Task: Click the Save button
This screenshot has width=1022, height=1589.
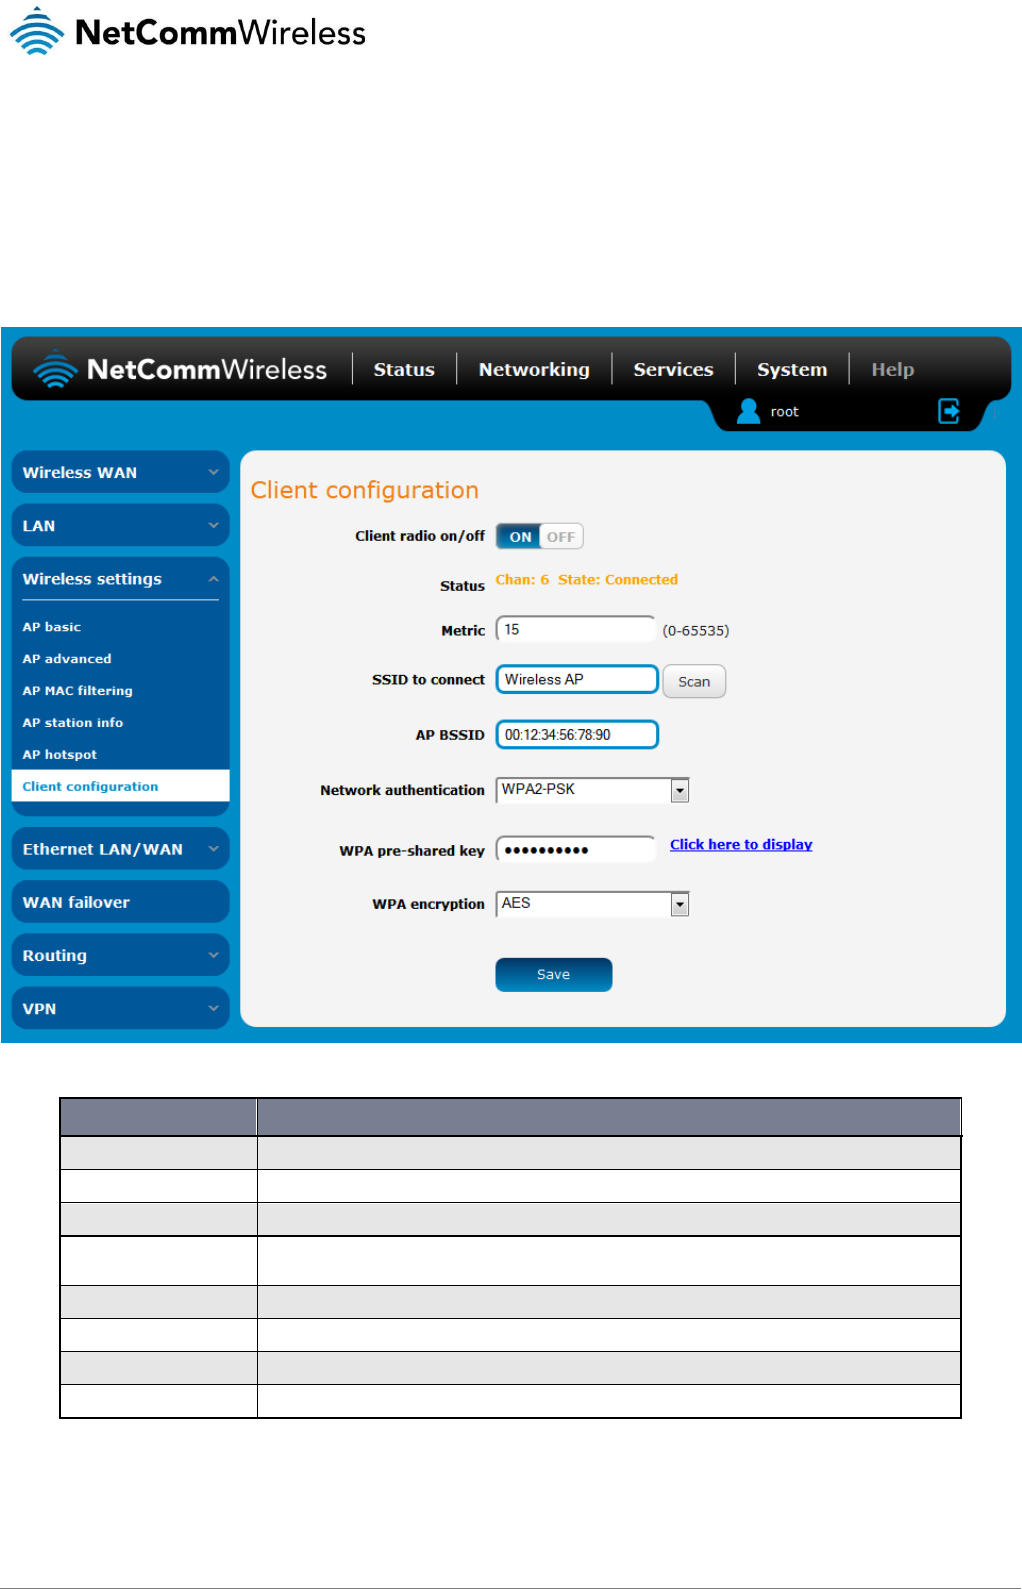Action: click(x=553, y=974)
